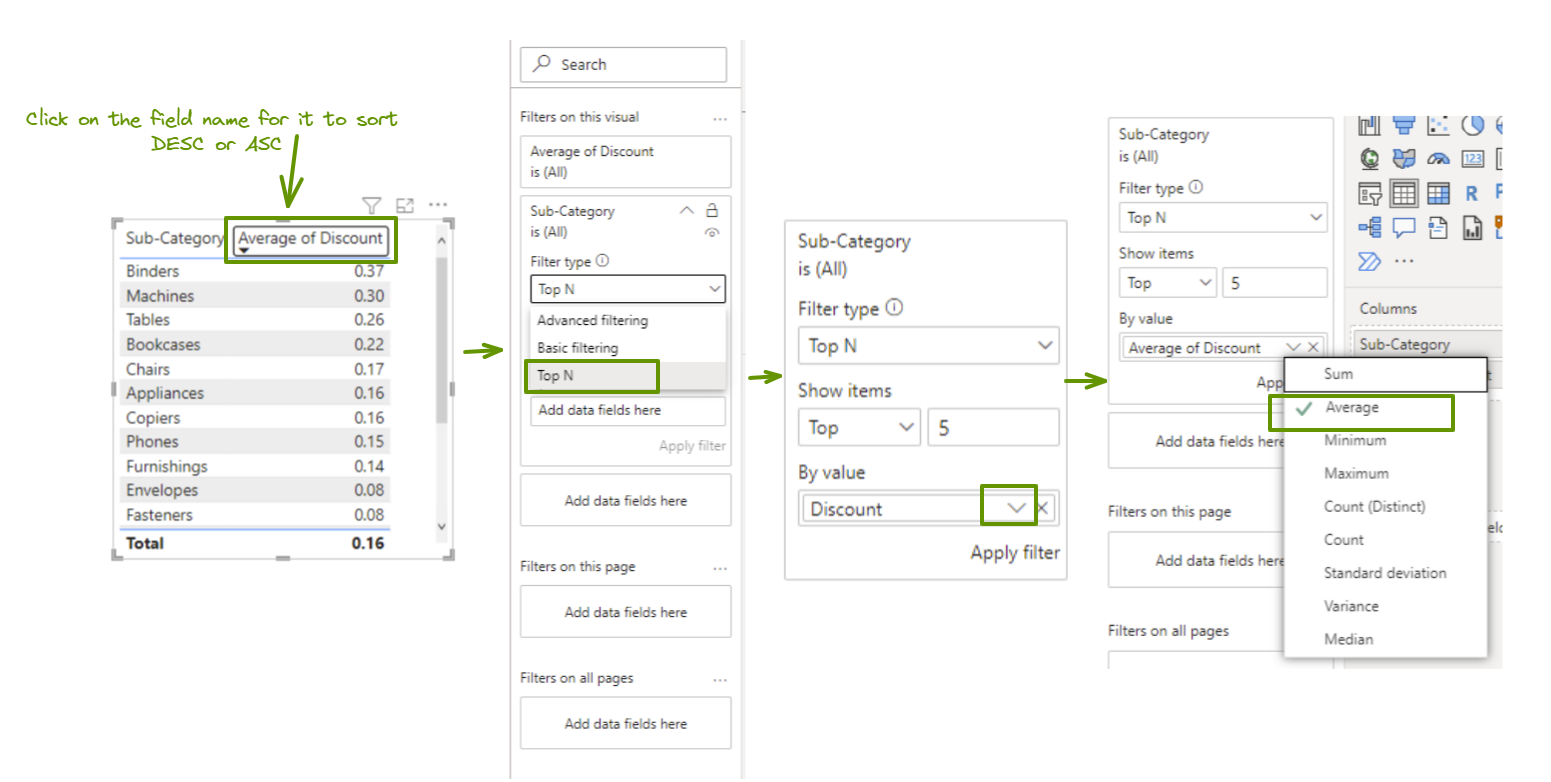Image resolution: width=1551 pixels, height=782 pixels.
Task: Lock the Sub-Category filter card
Action: 710,210
